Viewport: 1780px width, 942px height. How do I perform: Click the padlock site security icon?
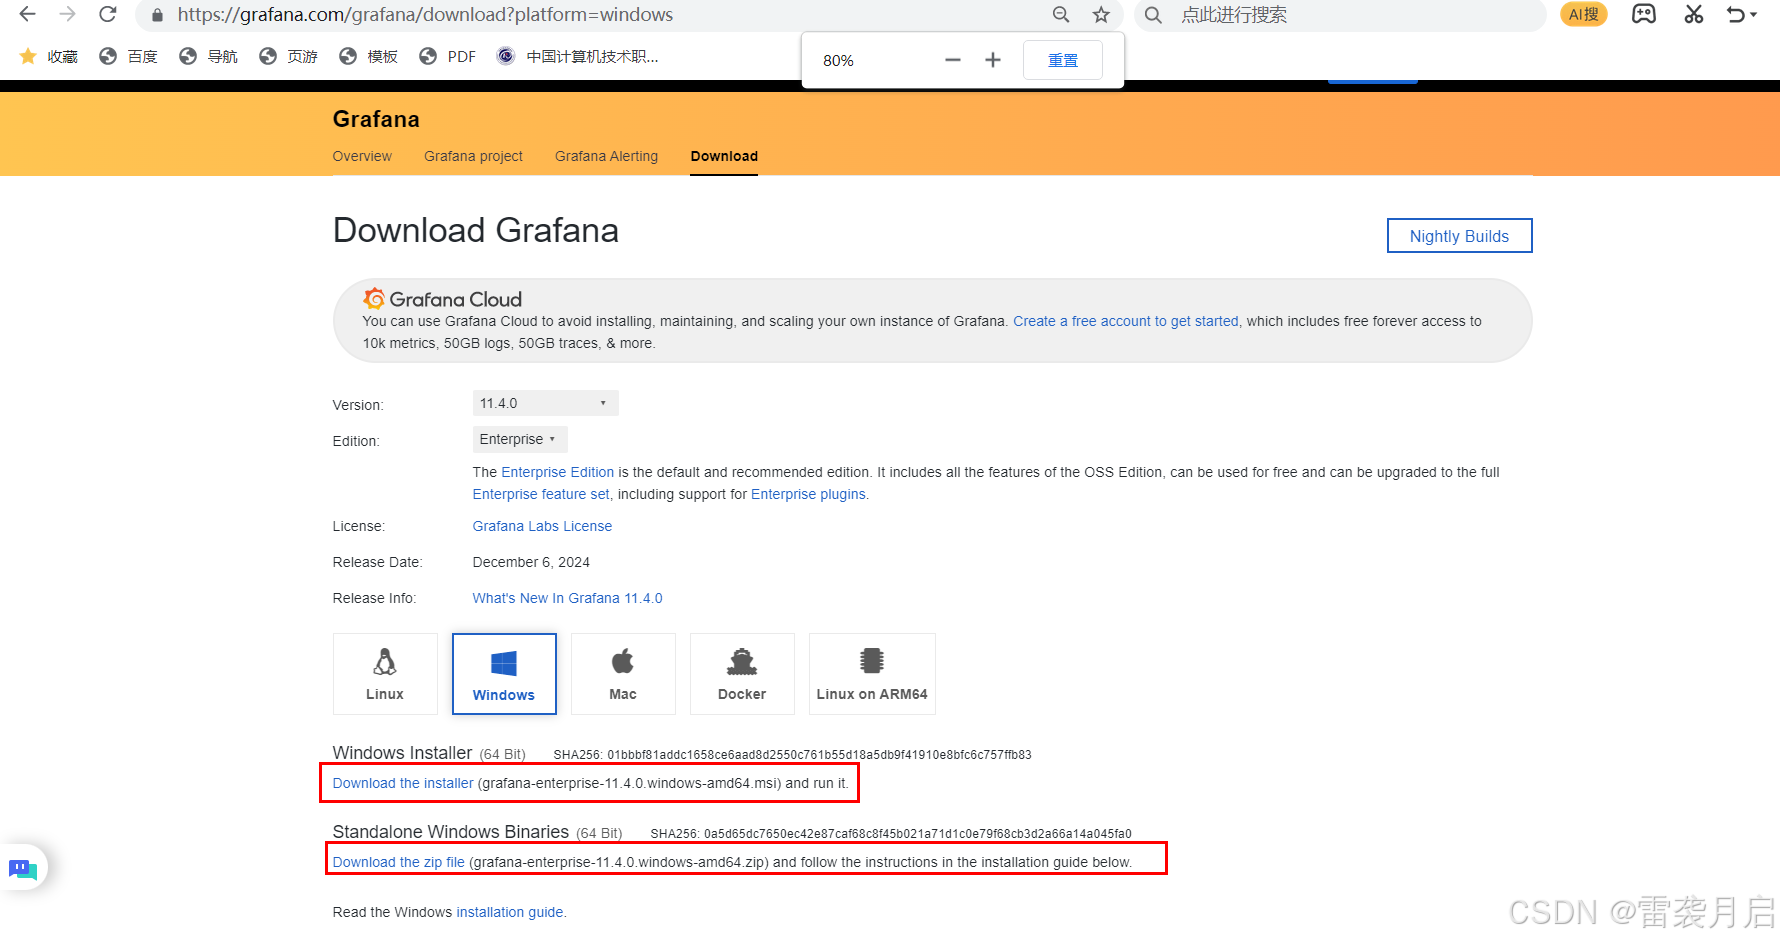157,15
